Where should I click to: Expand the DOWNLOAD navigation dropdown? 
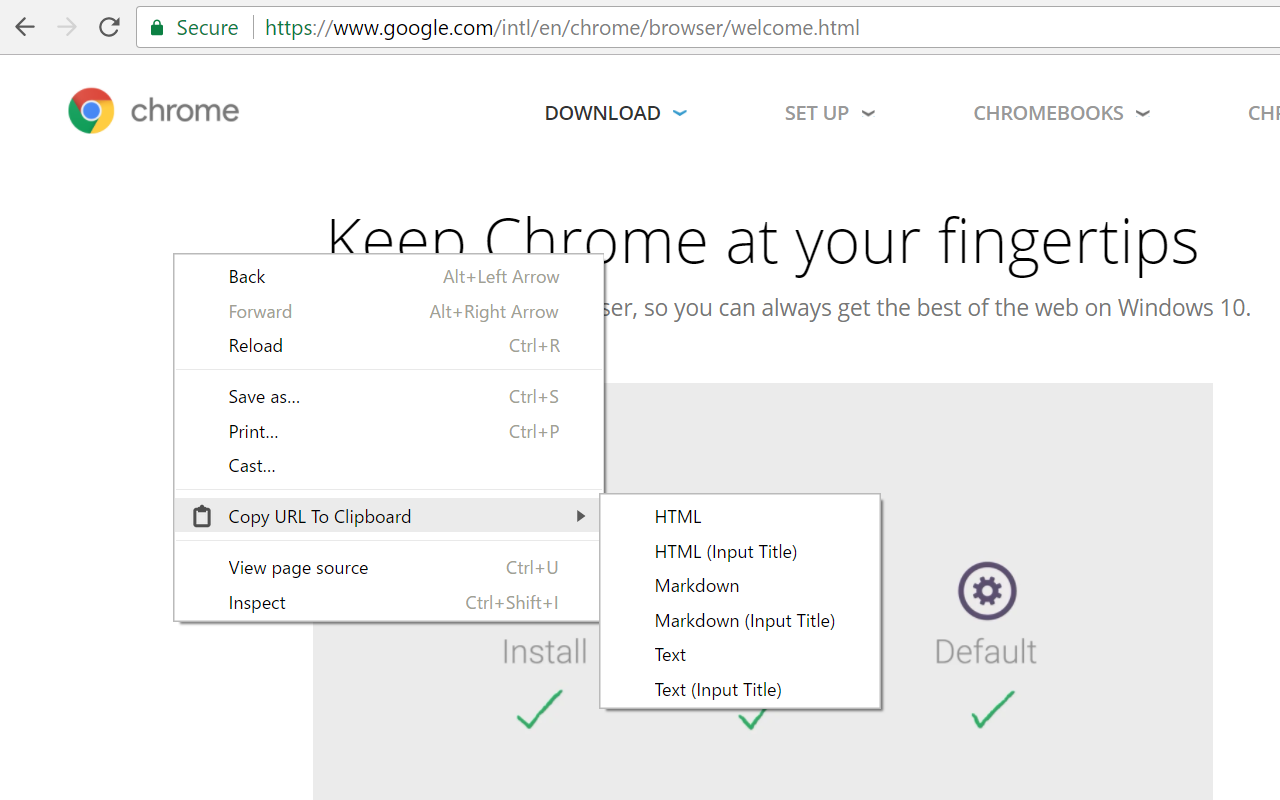[616, 113]
